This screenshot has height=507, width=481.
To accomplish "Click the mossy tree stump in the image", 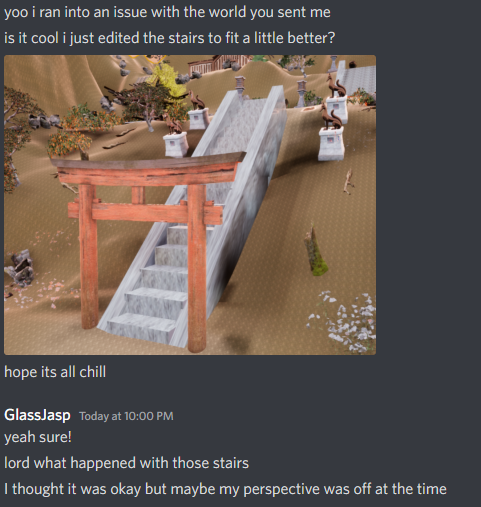I will click(315, 250).
